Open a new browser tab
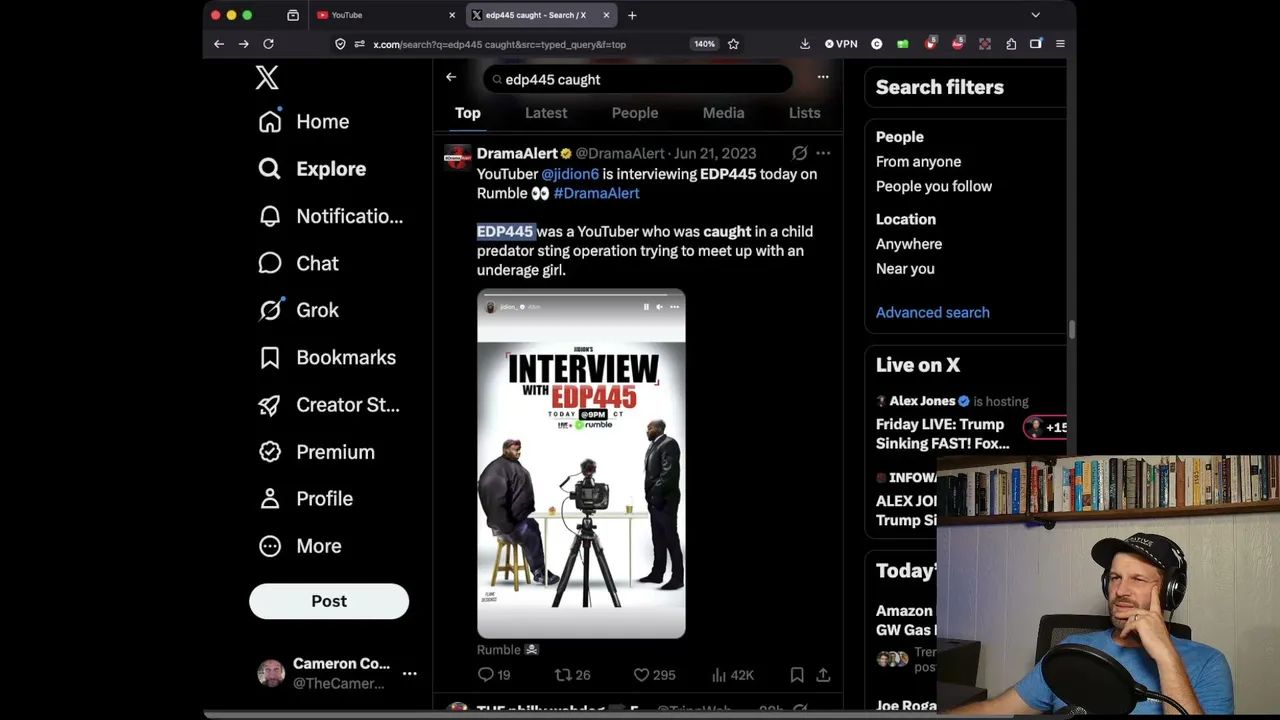1280x720 pixels. (x=632, y=15)
